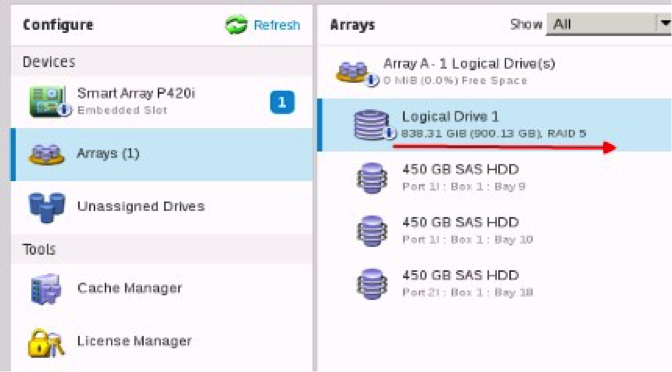
Task: Select Smart Array P420i label
Action: 136,93
